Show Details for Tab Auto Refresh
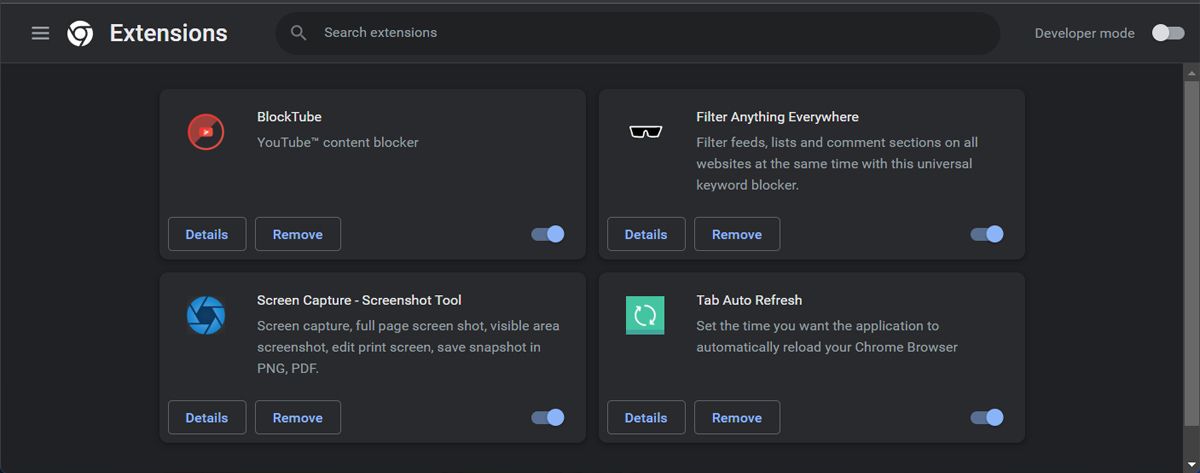Screen dimensions: 1200x473 point(646,417)
